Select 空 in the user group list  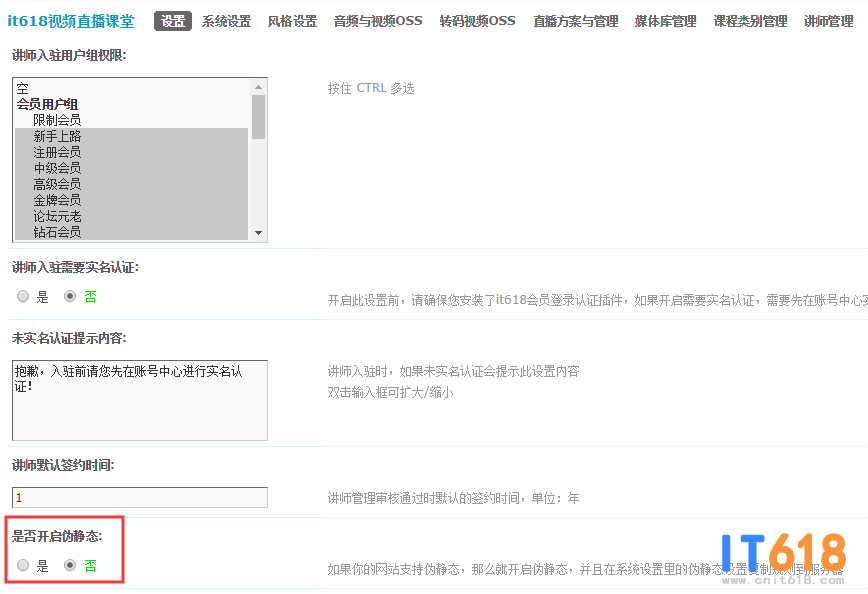coord(131,88)
